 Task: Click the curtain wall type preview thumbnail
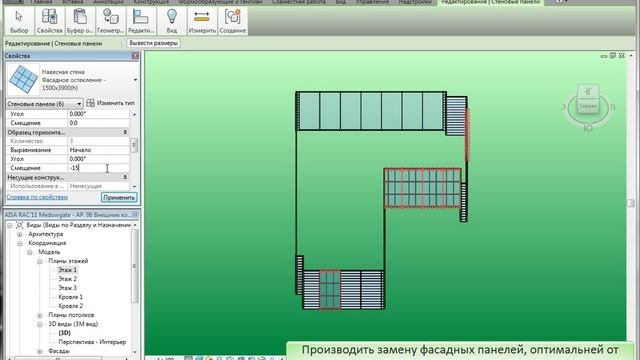tap(23, 79)
